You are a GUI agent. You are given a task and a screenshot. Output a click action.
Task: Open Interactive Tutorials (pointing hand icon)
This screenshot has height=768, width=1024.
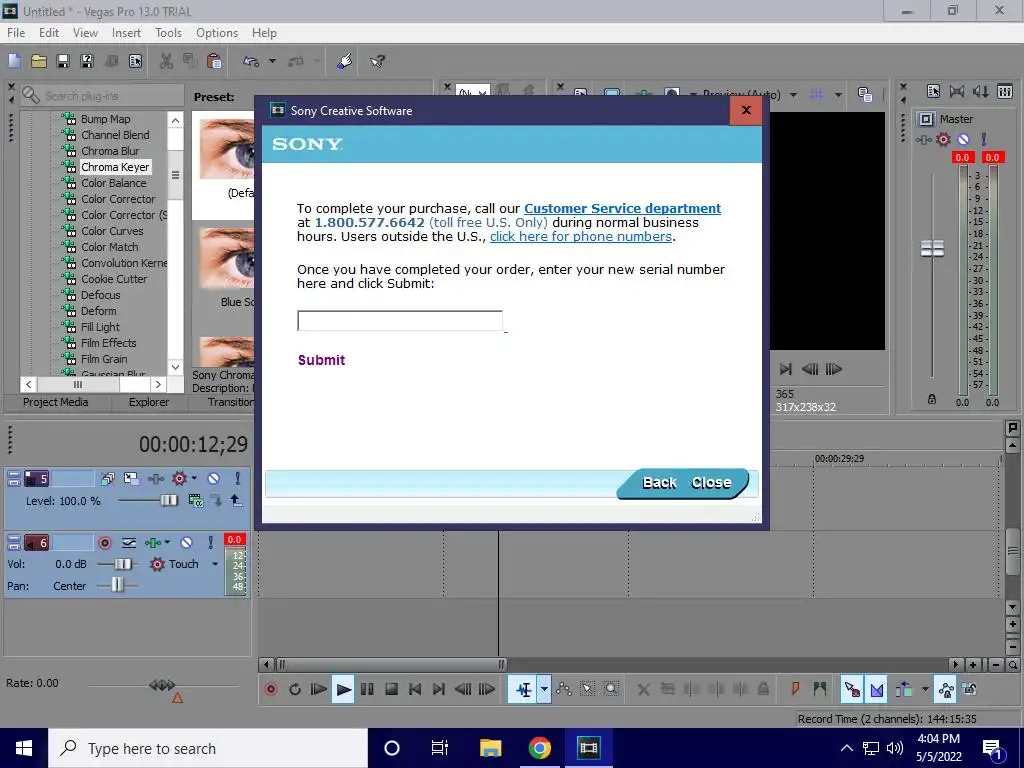[x=345, y=61]
